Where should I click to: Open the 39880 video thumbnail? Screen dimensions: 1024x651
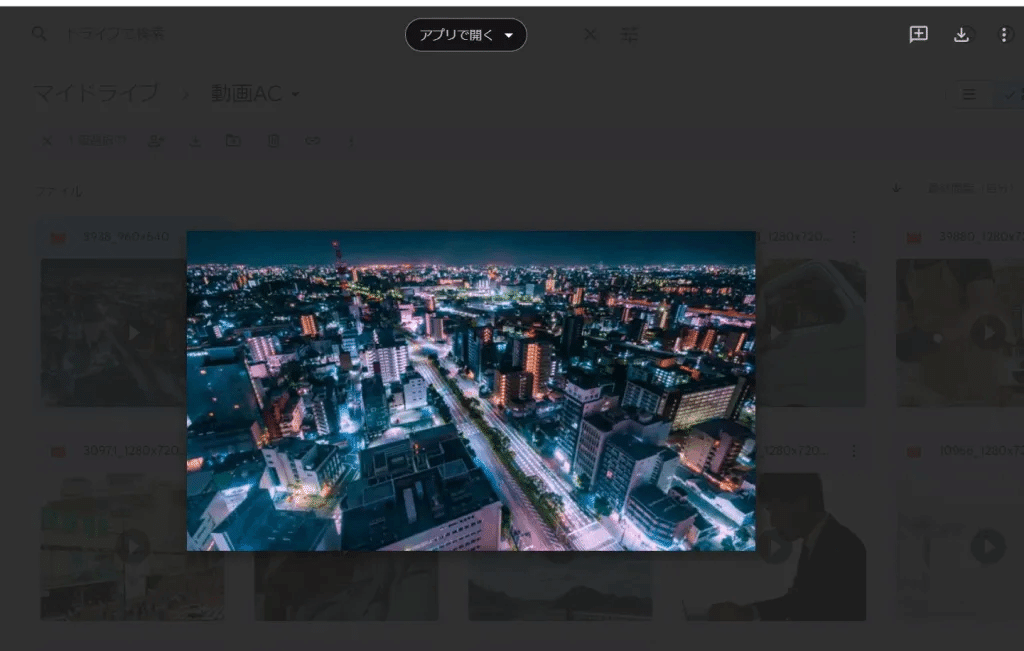click(960, 332)
